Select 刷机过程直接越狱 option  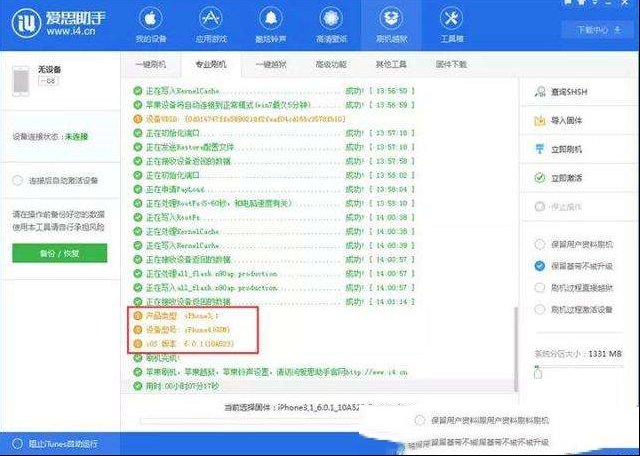[540, 287]
